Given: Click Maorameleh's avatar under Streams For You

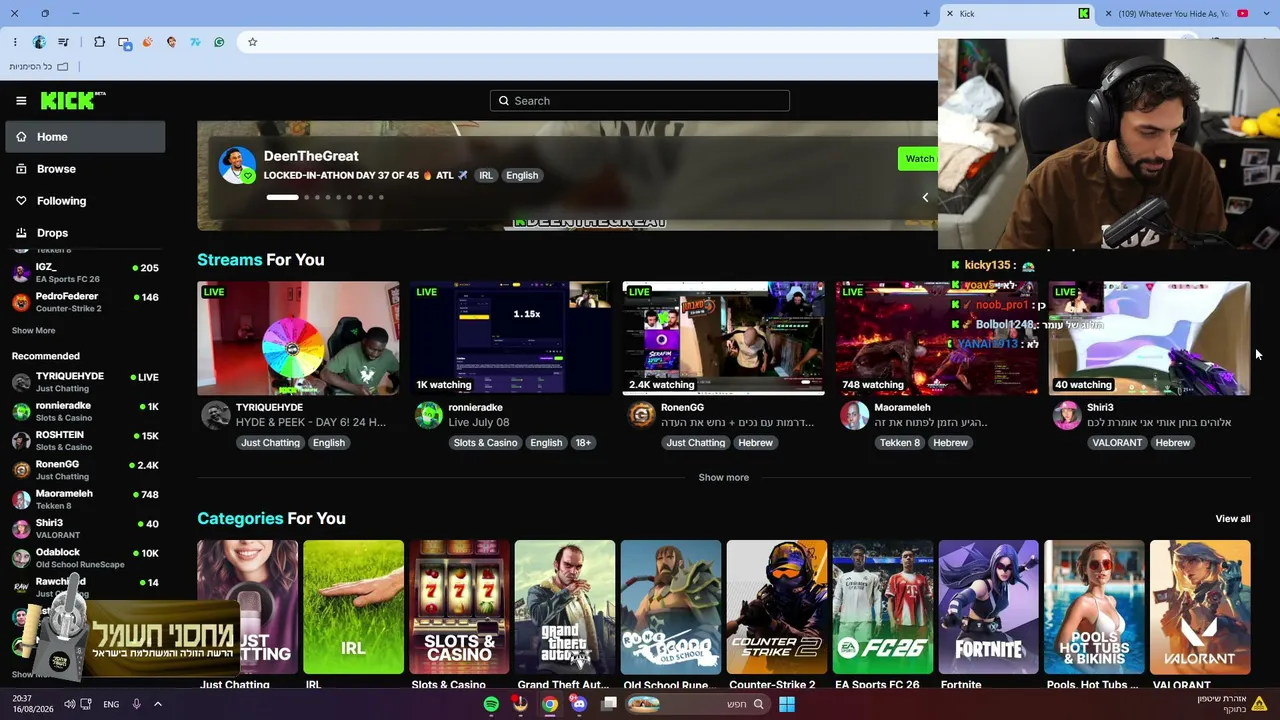Looking at the screenshot, I should (854, 415).
